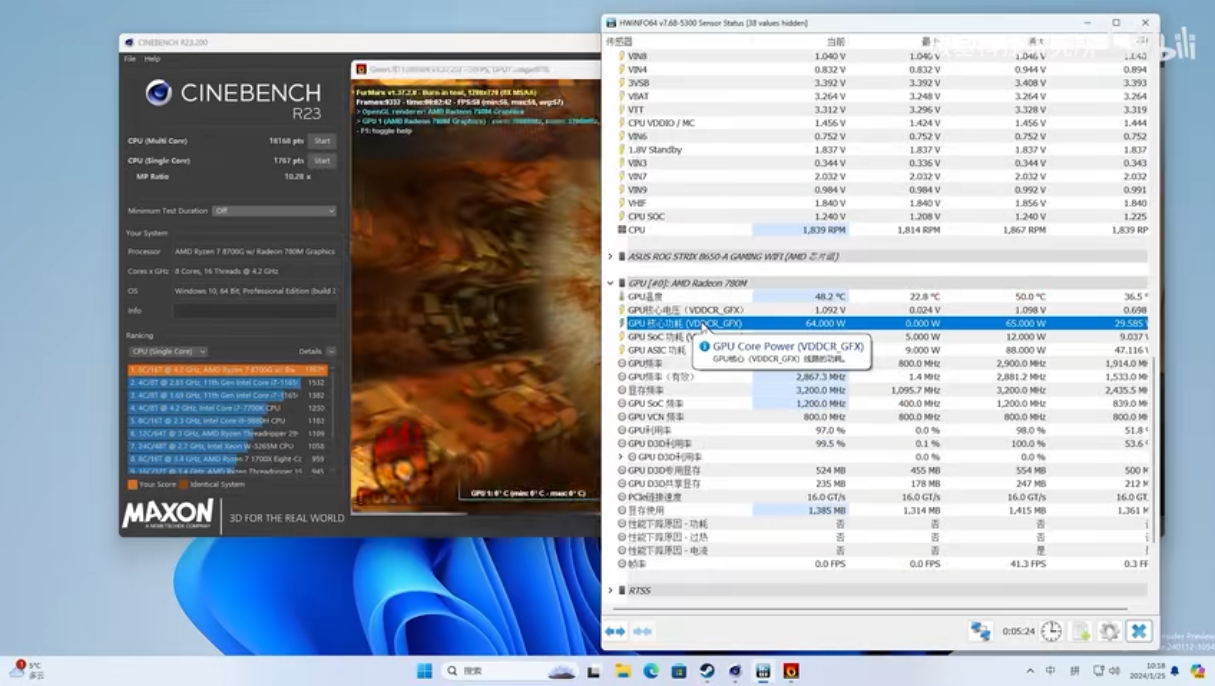This screenshot has width=1215, height=686.
Task: Click the HWiNFO log file icon
Action: [1081, 631]
